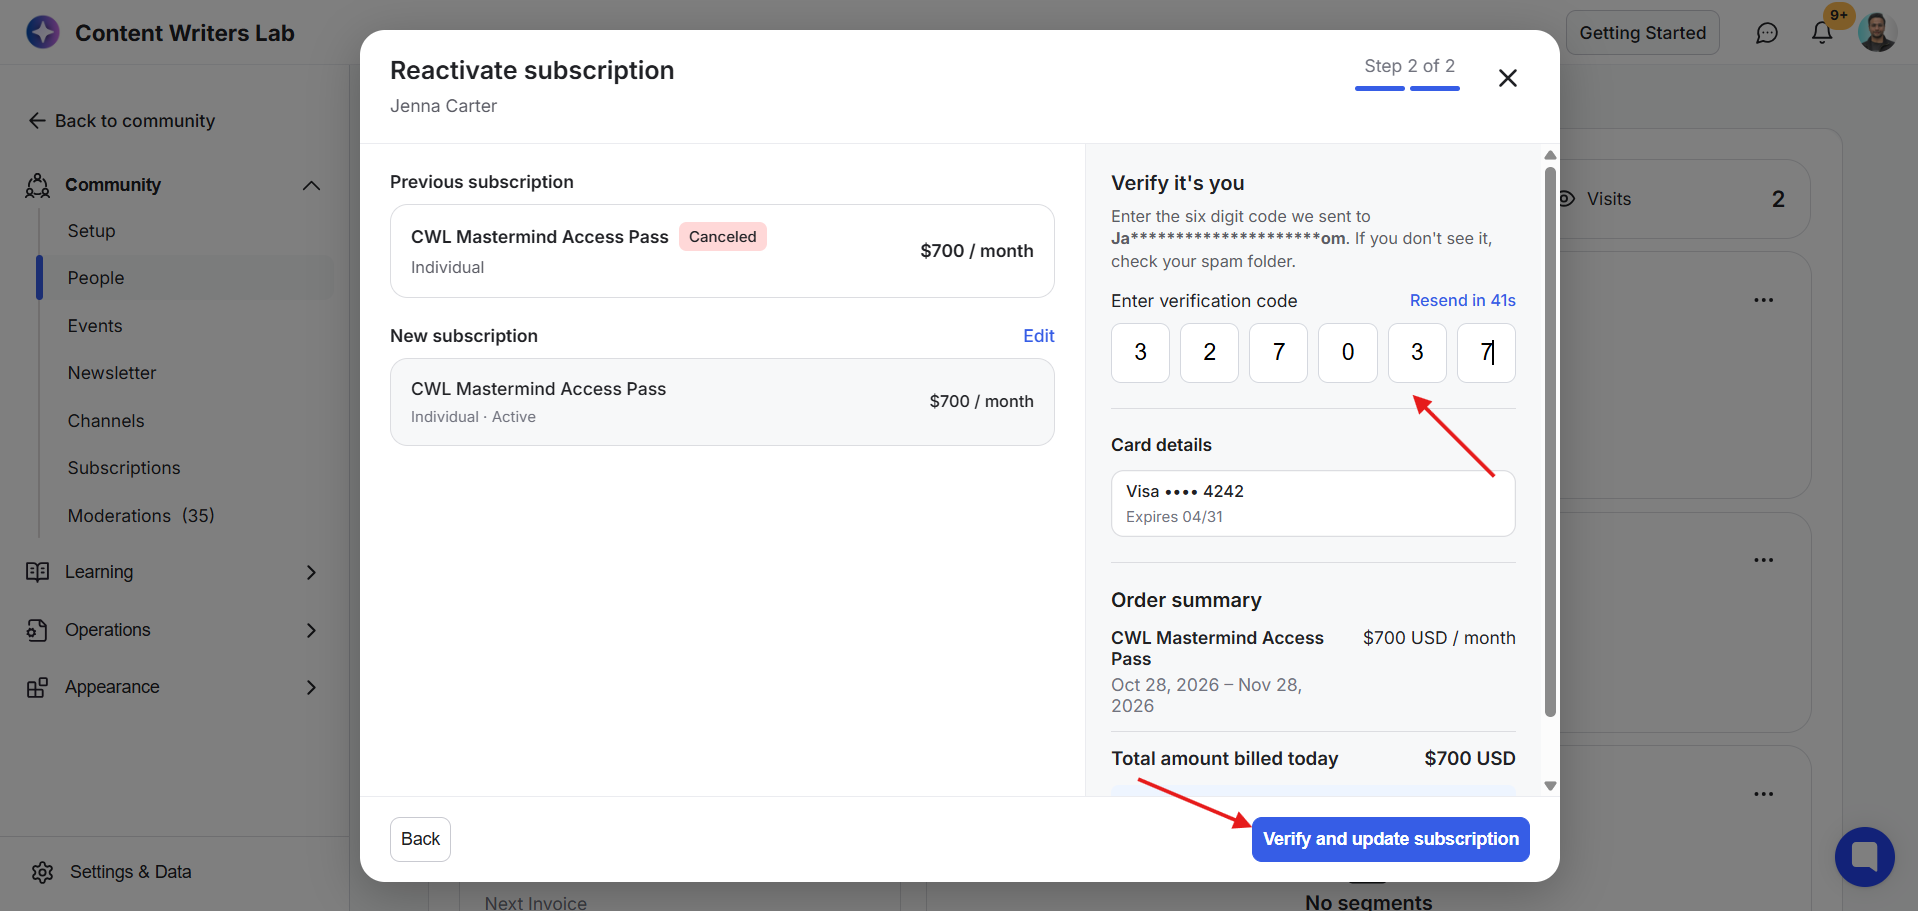Click the dialog scrollbar up arrow
1918x911 pixels.
click(x=1550, y=155)
